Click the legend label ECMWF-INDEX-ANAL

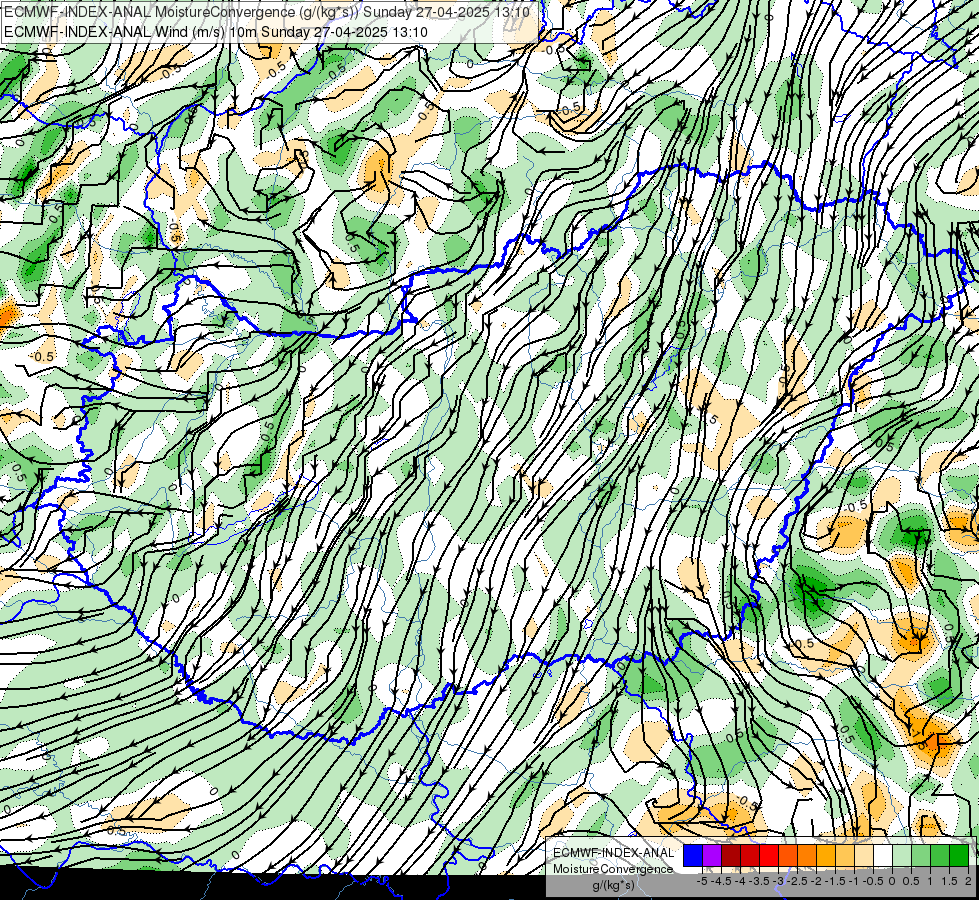pyautogui.click(x=613, y=853)
